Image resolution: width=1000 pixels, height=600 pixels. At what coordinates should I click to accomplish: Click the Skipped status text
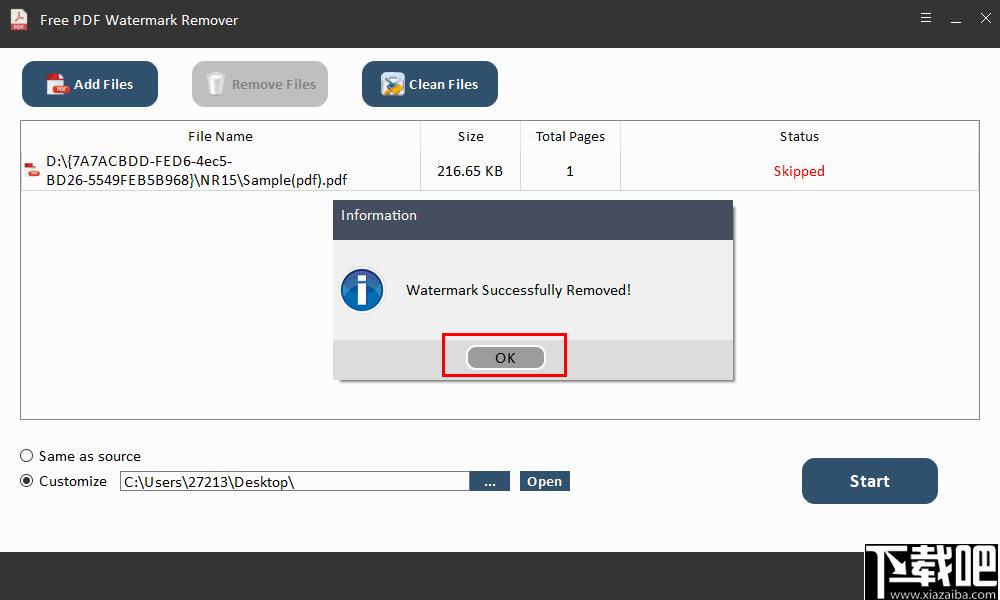tap(799, 171)
